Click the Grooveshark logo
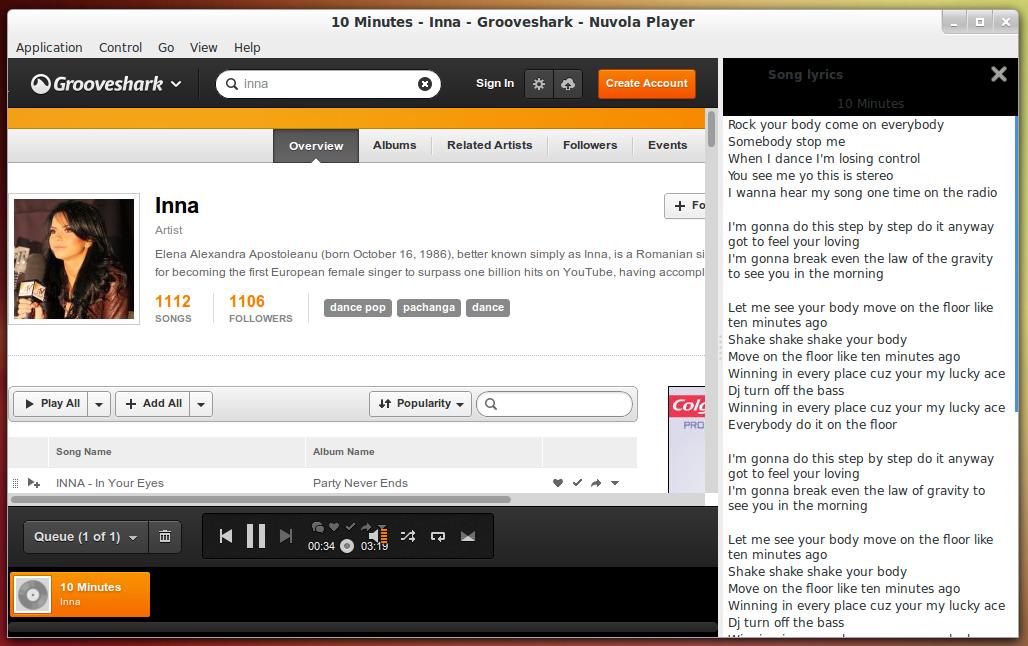The image size is (1028, 646). coord(98,84)
